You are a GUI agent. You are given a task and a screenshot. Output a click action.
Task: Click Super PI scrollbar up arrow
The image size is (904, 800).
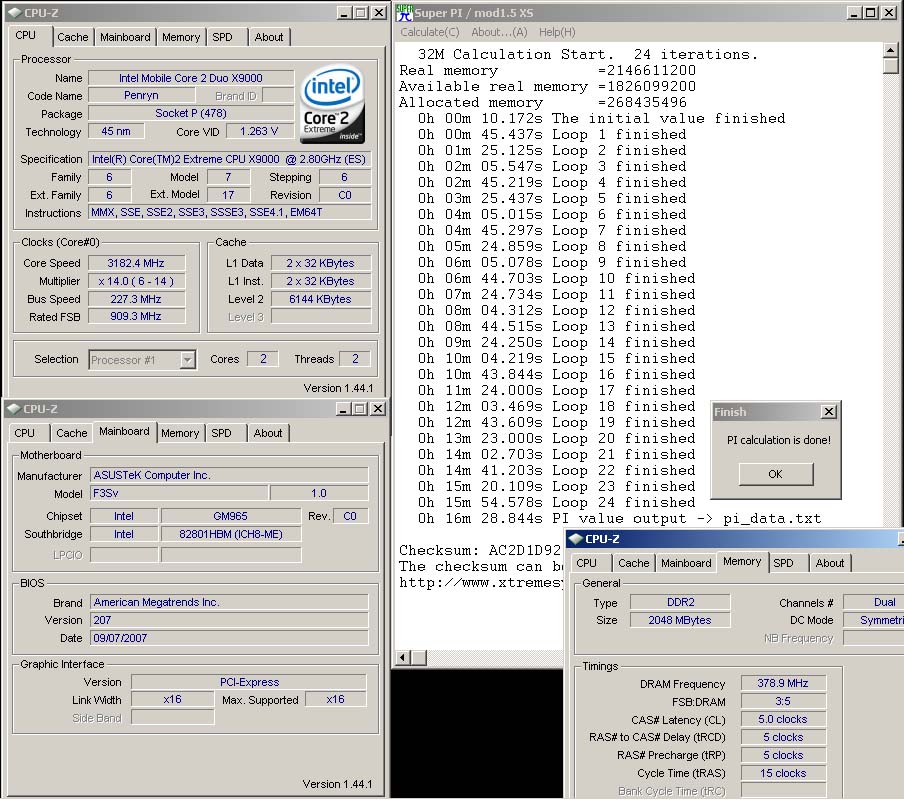pyautogui.click(x=890, y=51)
